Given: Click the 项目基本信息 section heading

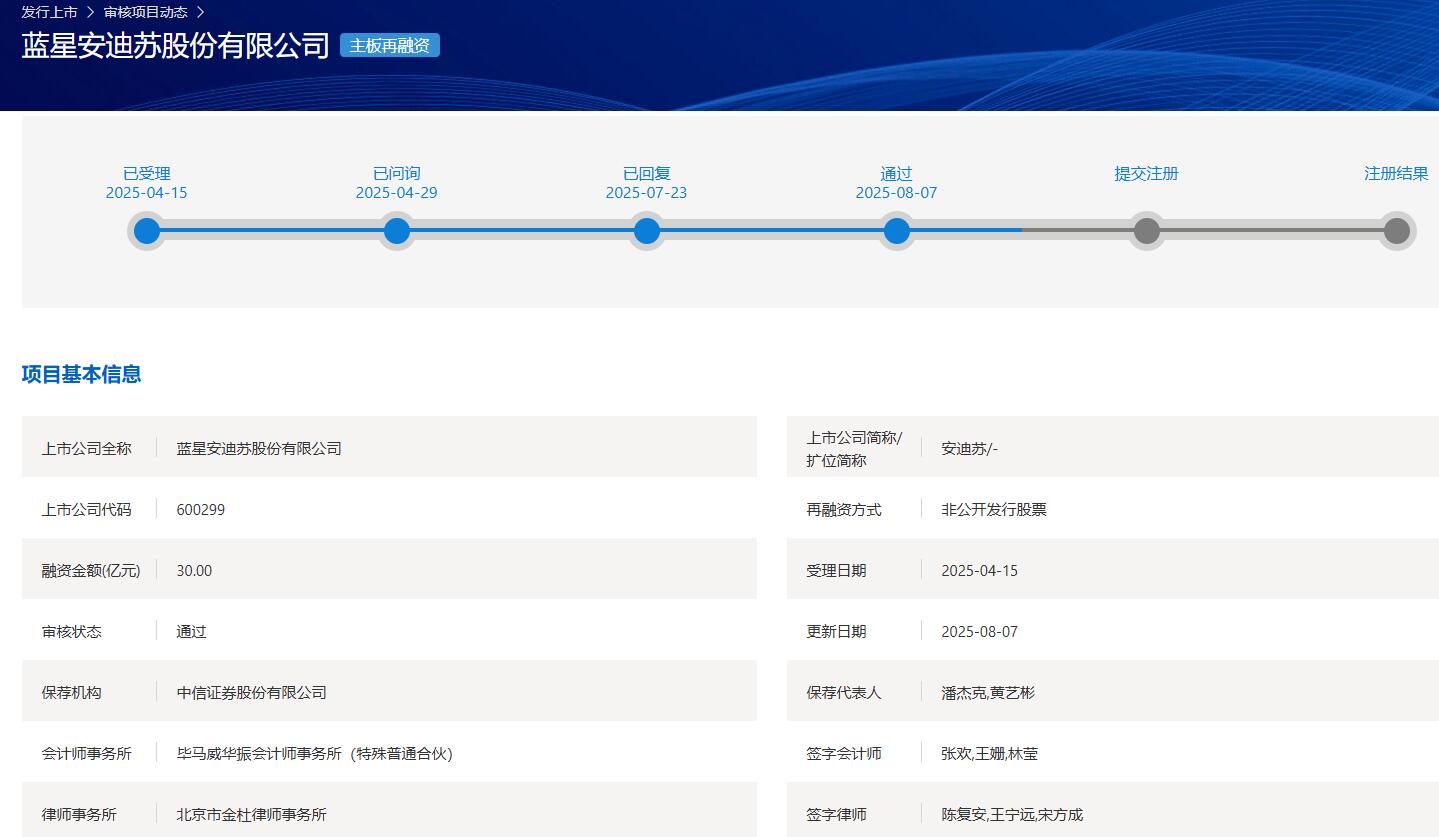Looking at the screenshot, I should [x=81, y=374].
